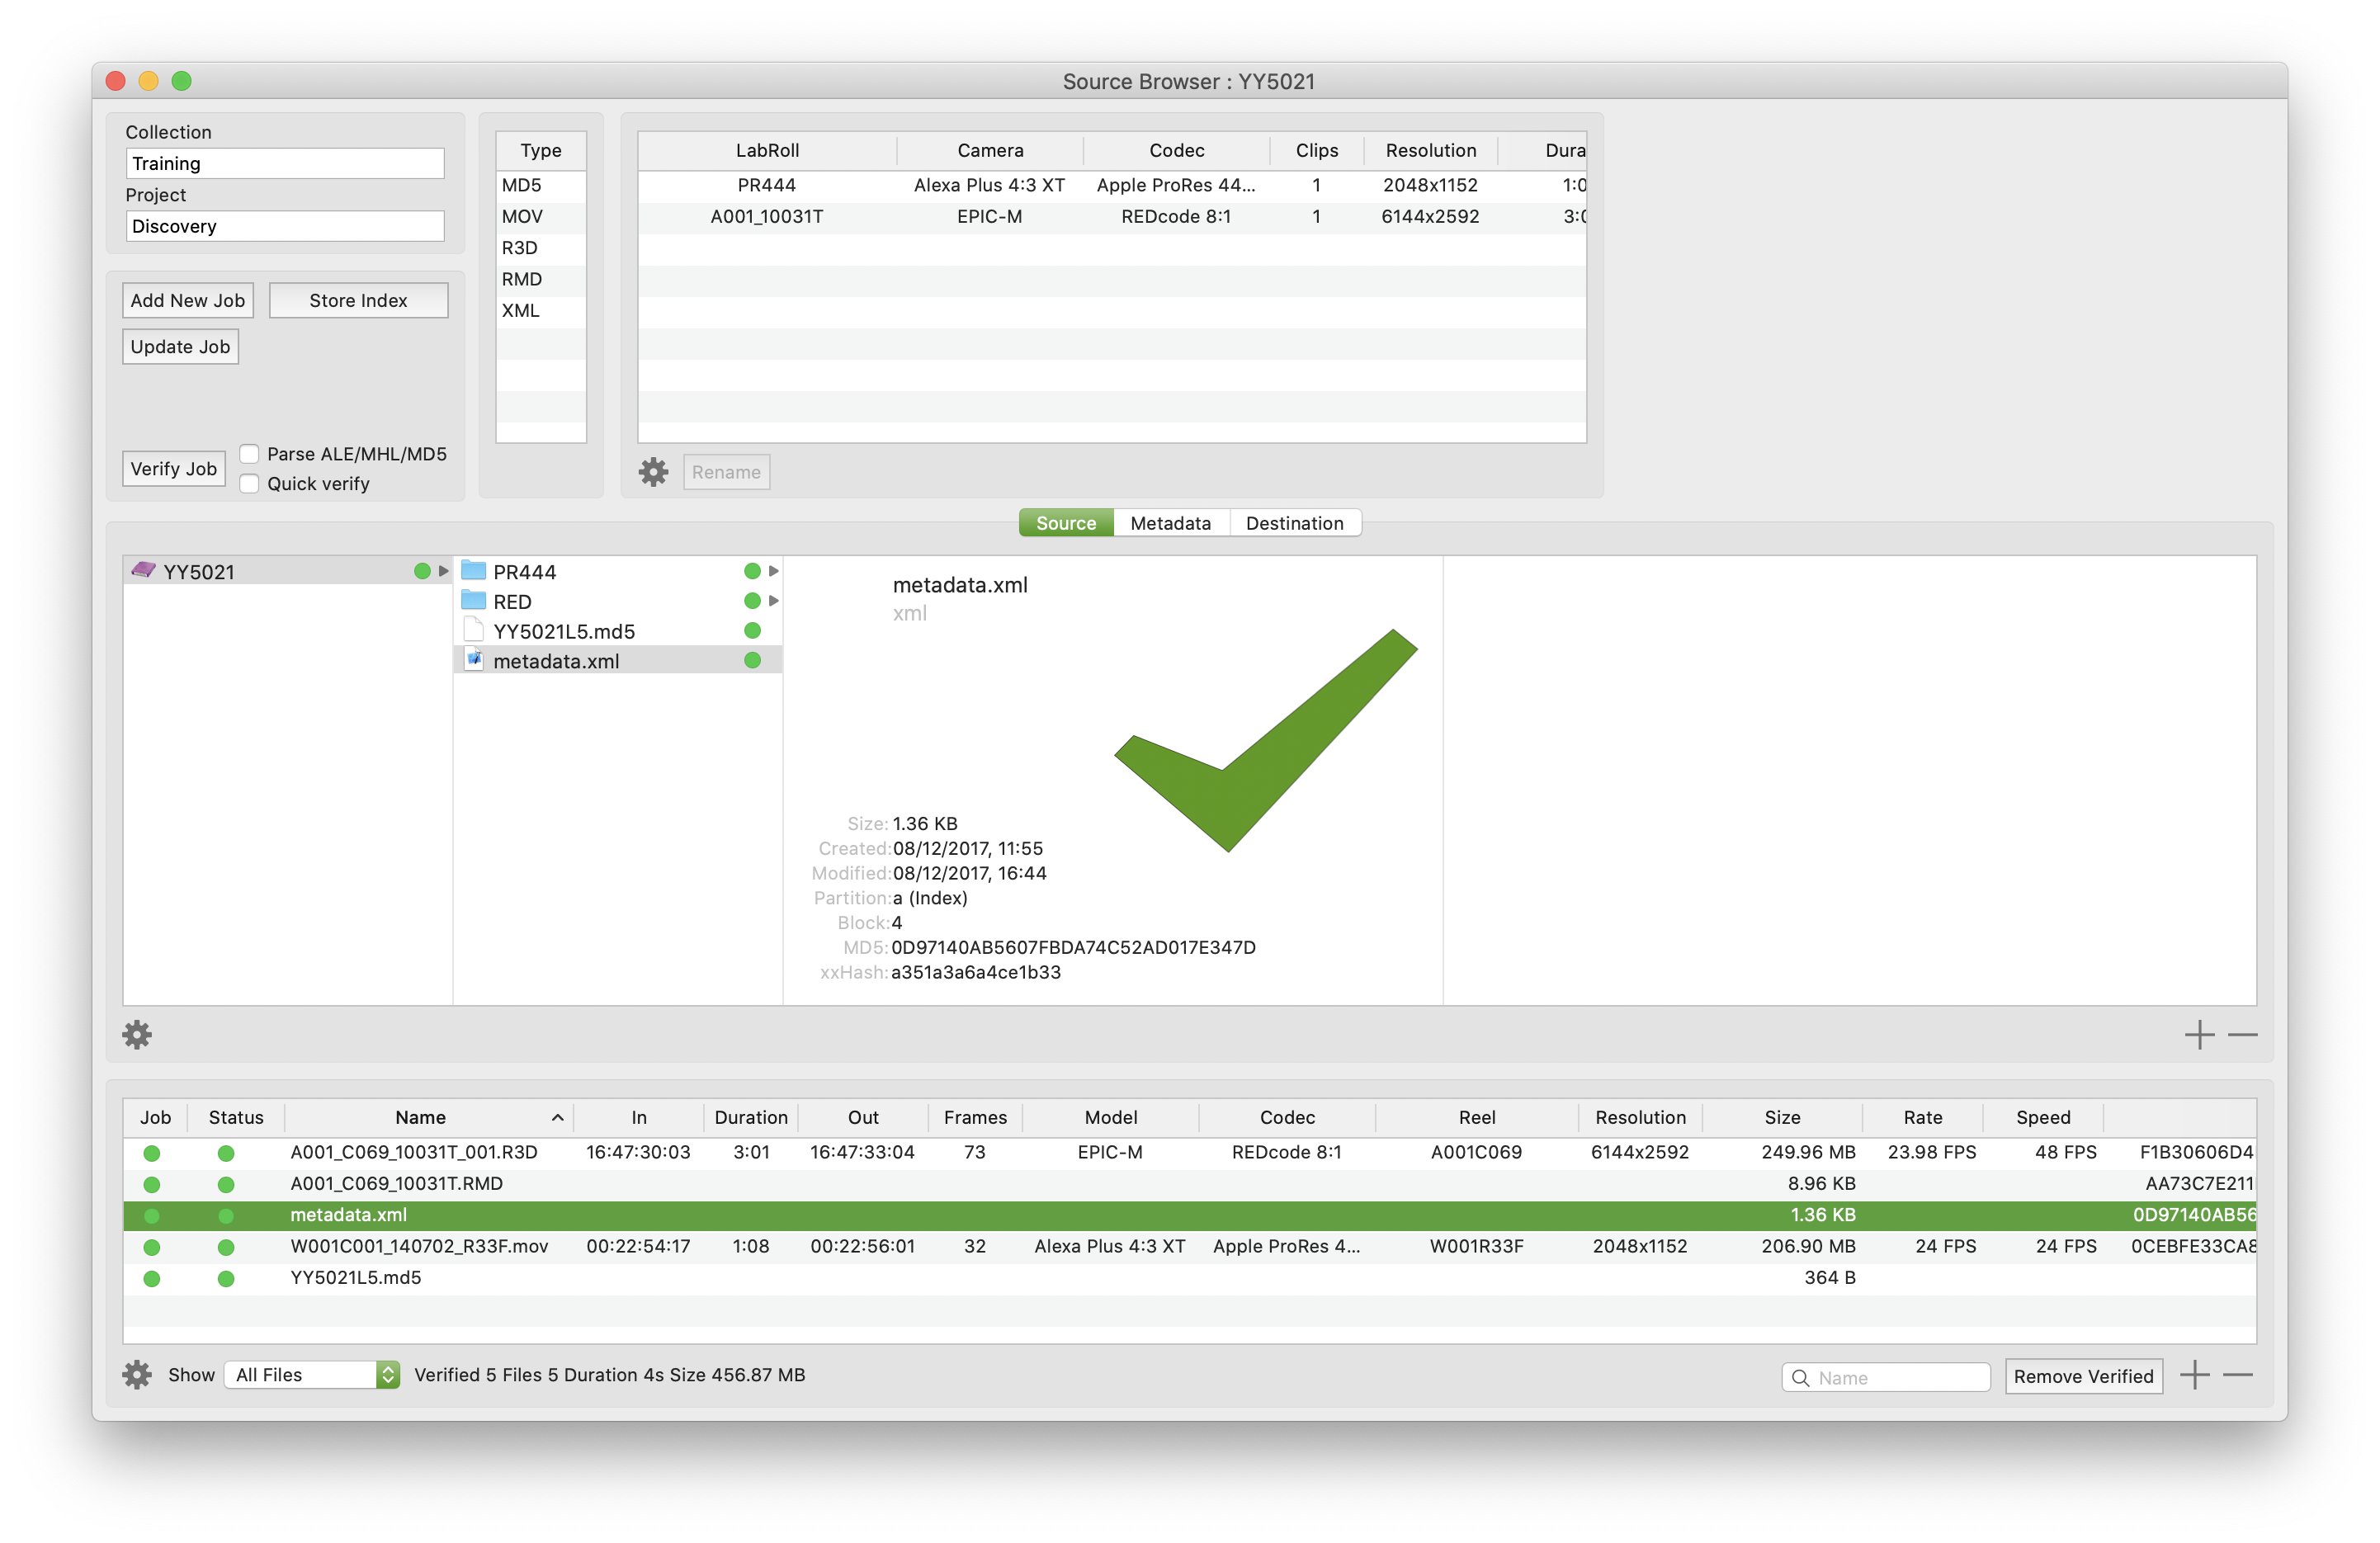Image resolution: width=2380 pixels, height=1543 pixels.
Task: Click the RED folder icon
Action: click(473, 601)
